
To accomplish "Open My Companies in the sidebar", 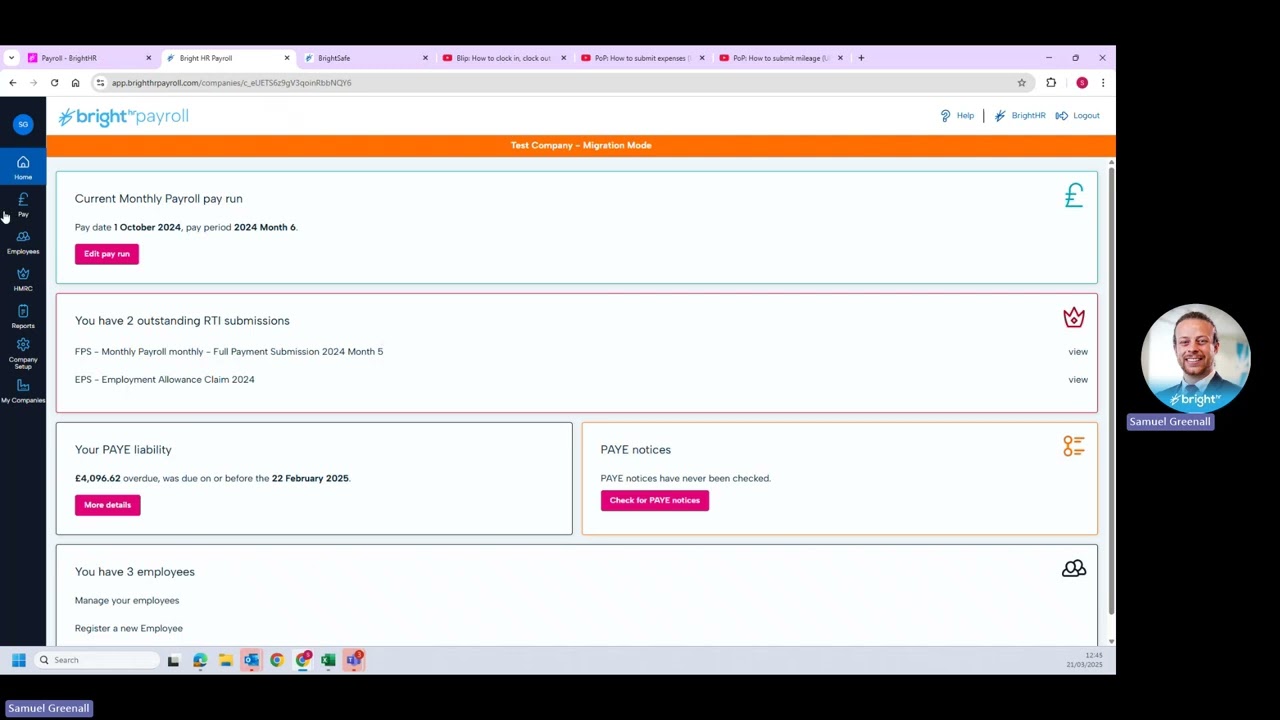I will pyautogui.click(x=23, y=391).
